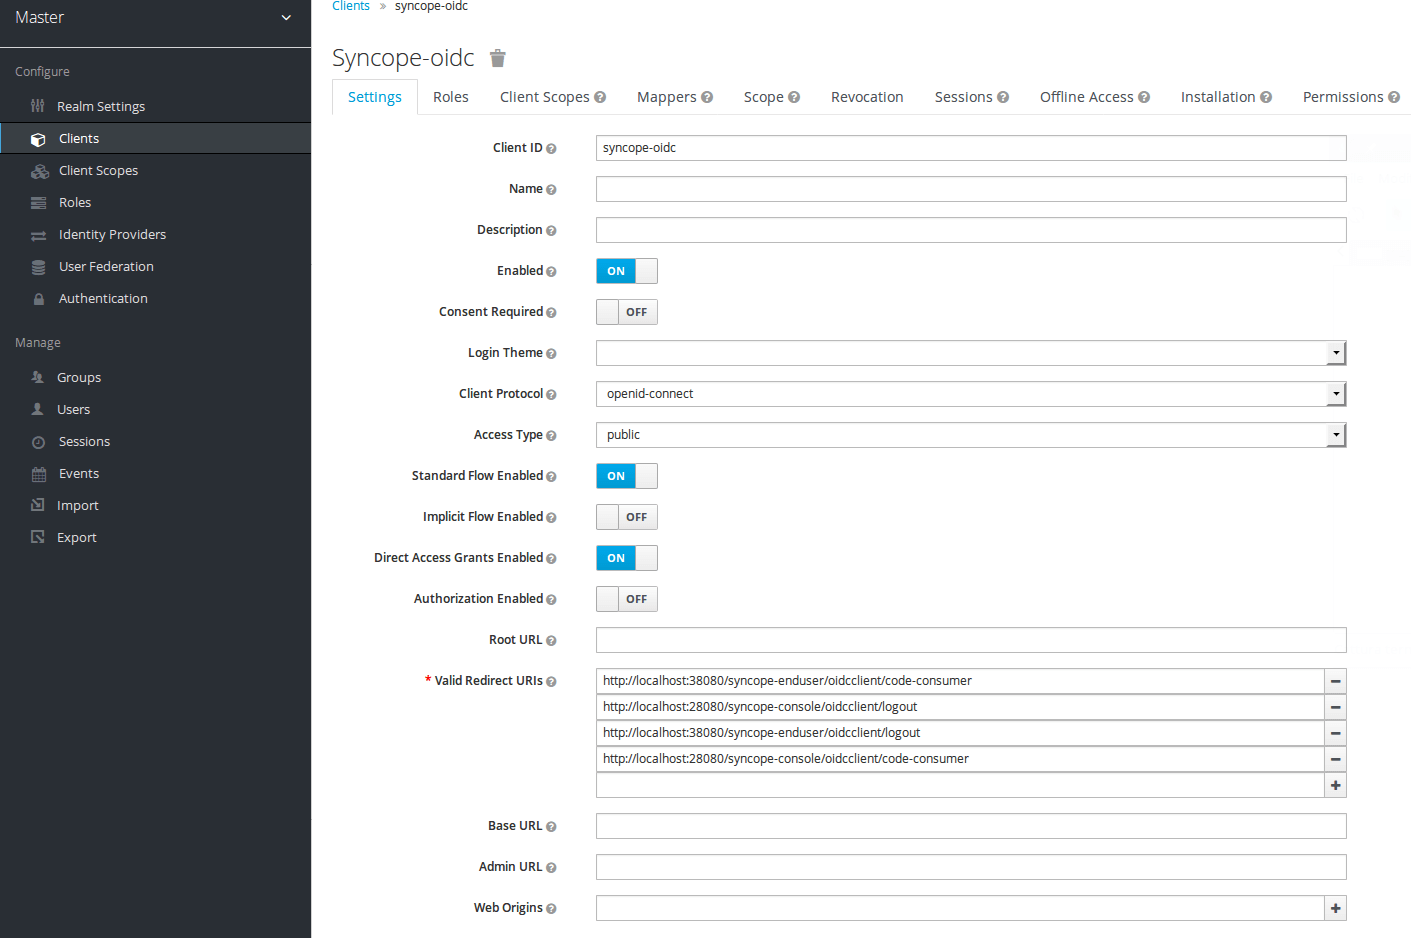
Task: Click the Client ID input field
Action: 971,148
